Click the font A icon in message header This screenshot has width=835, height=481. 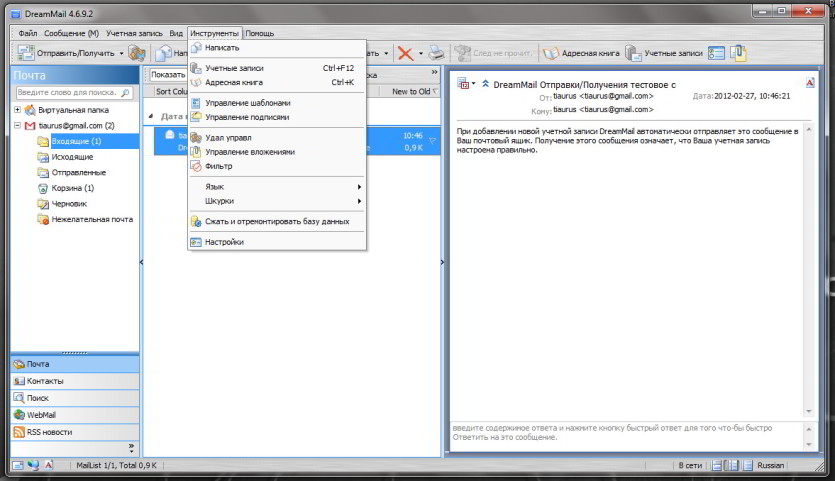point(809,83)
